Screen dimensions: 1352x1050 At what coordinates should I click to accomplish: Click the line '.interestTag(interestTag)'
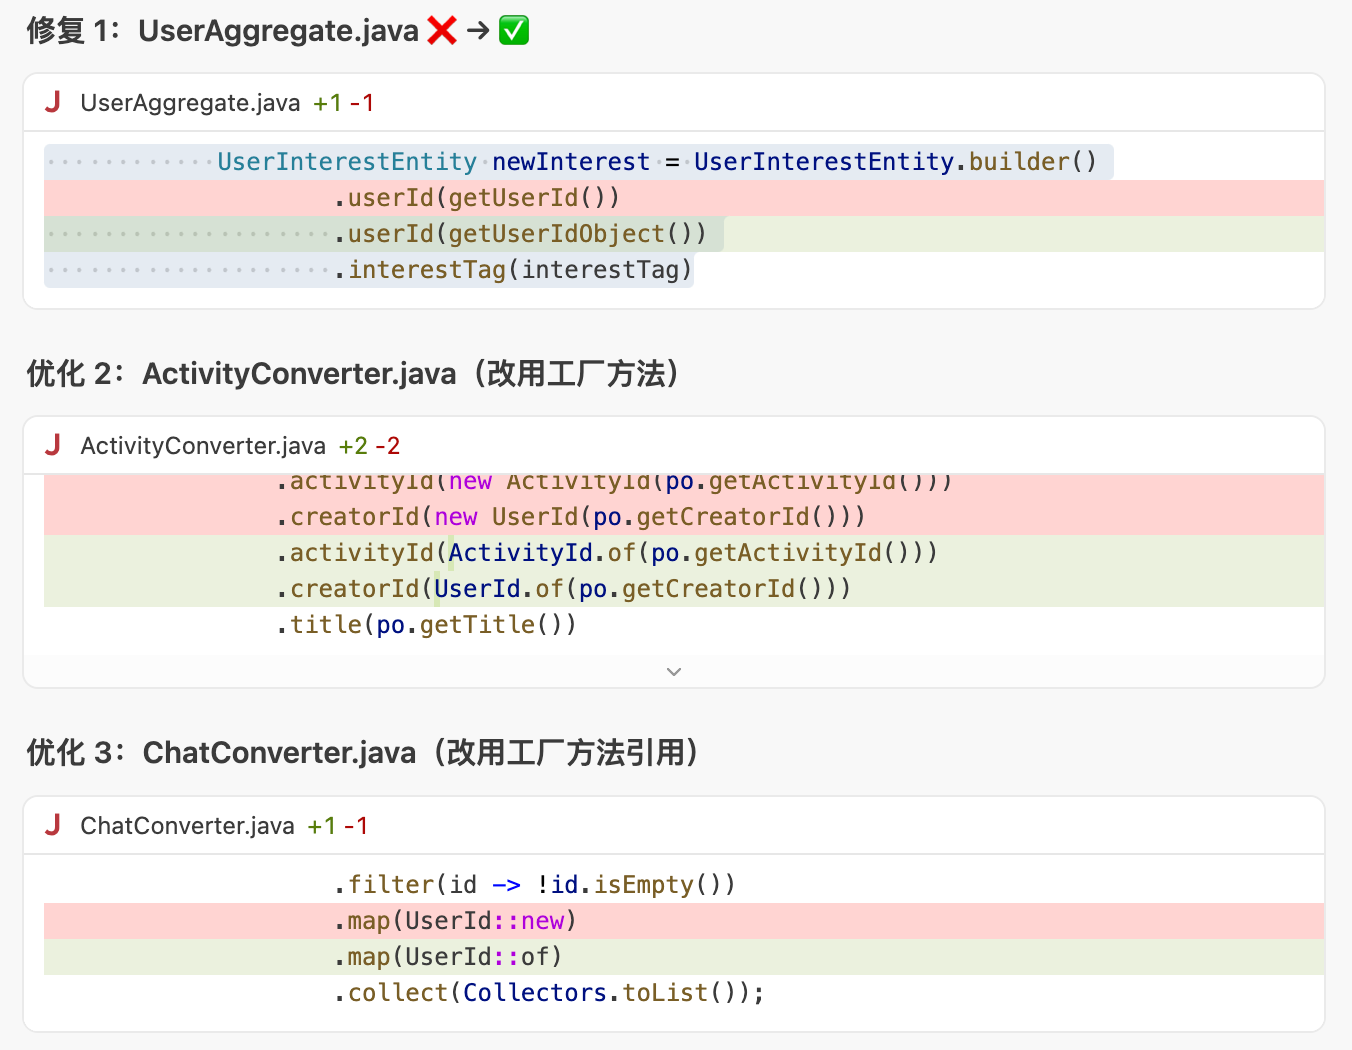(369, 270)
